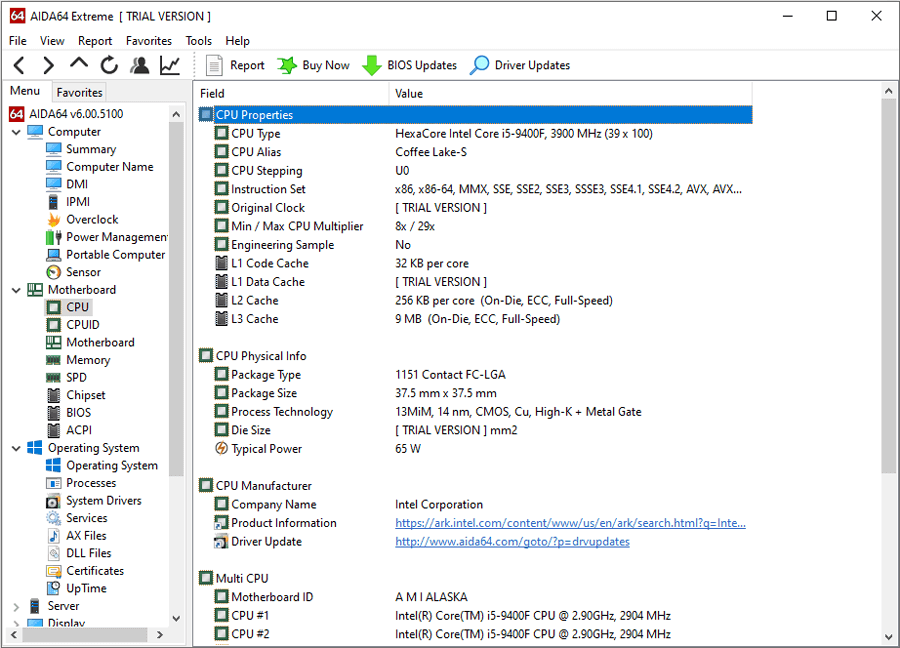Go up one level with the up arrow icon
Viewport: 900px width, 648px height.
click(79, 63)
